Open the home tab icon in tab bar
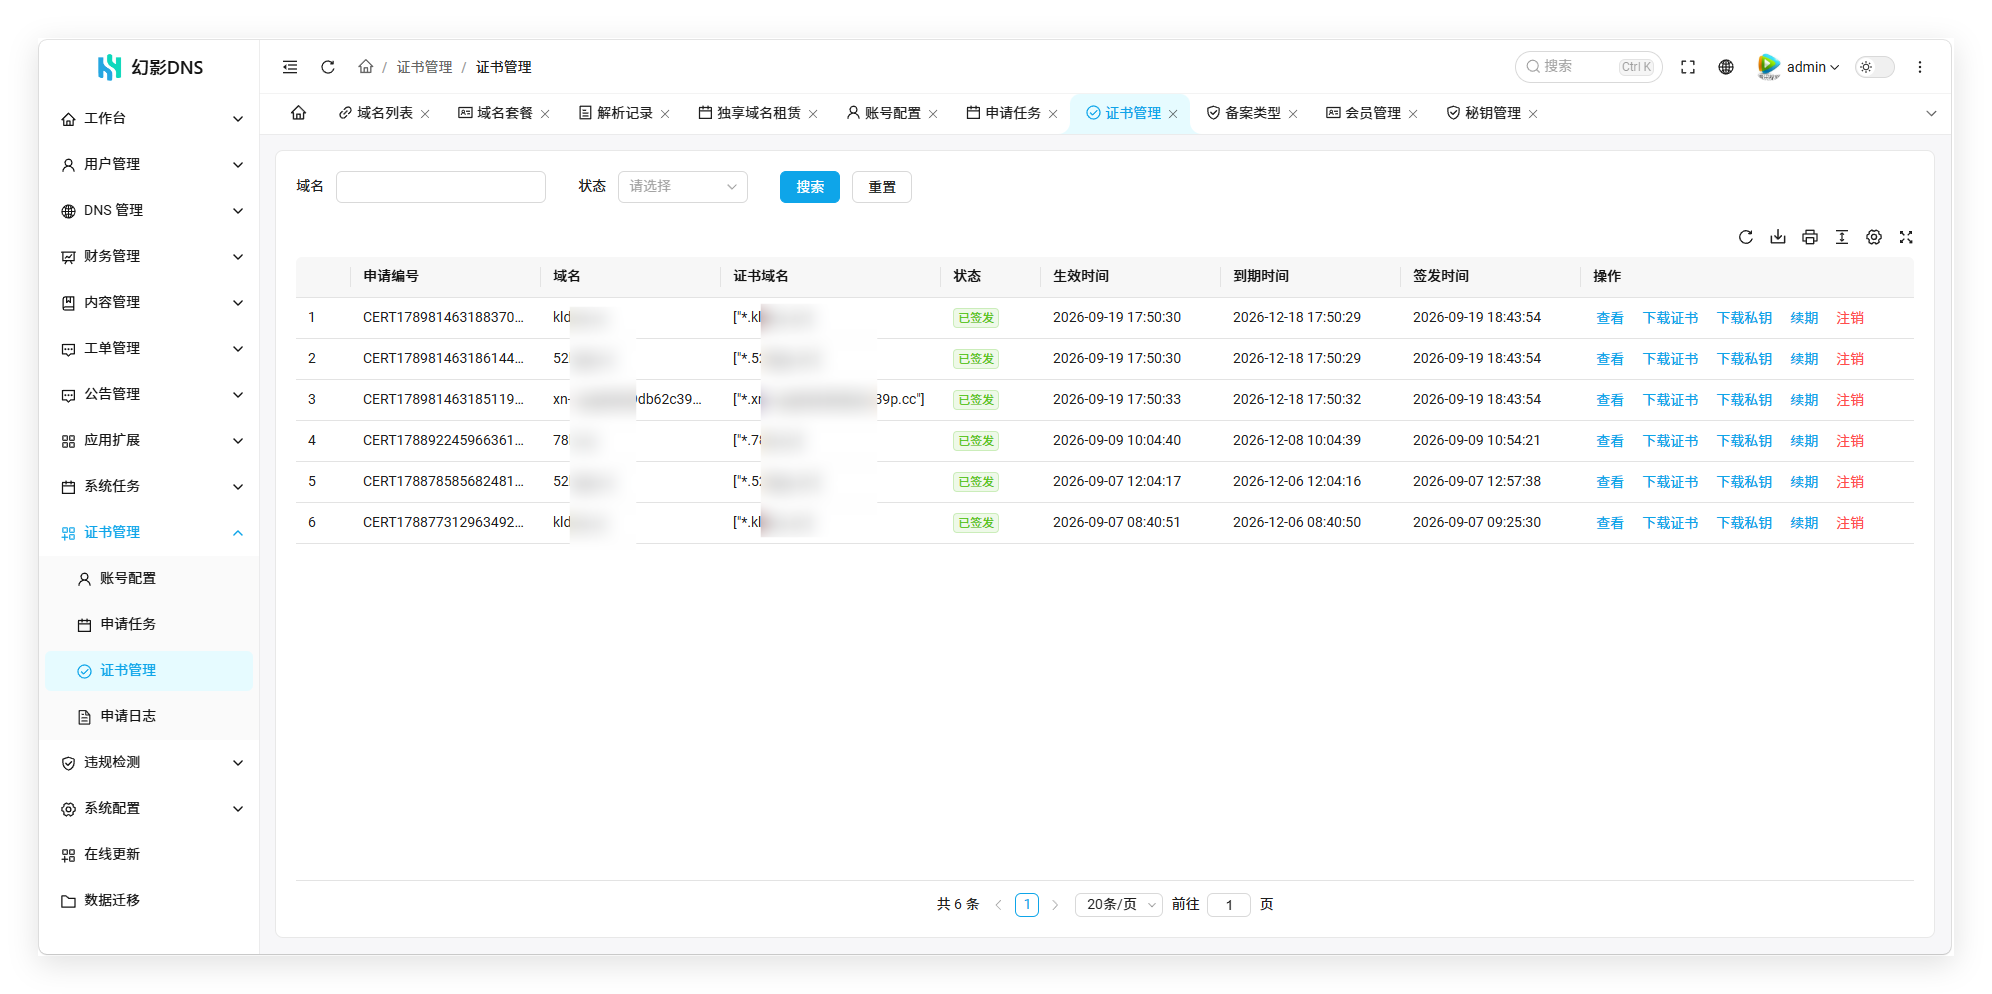 click(298, 113)
